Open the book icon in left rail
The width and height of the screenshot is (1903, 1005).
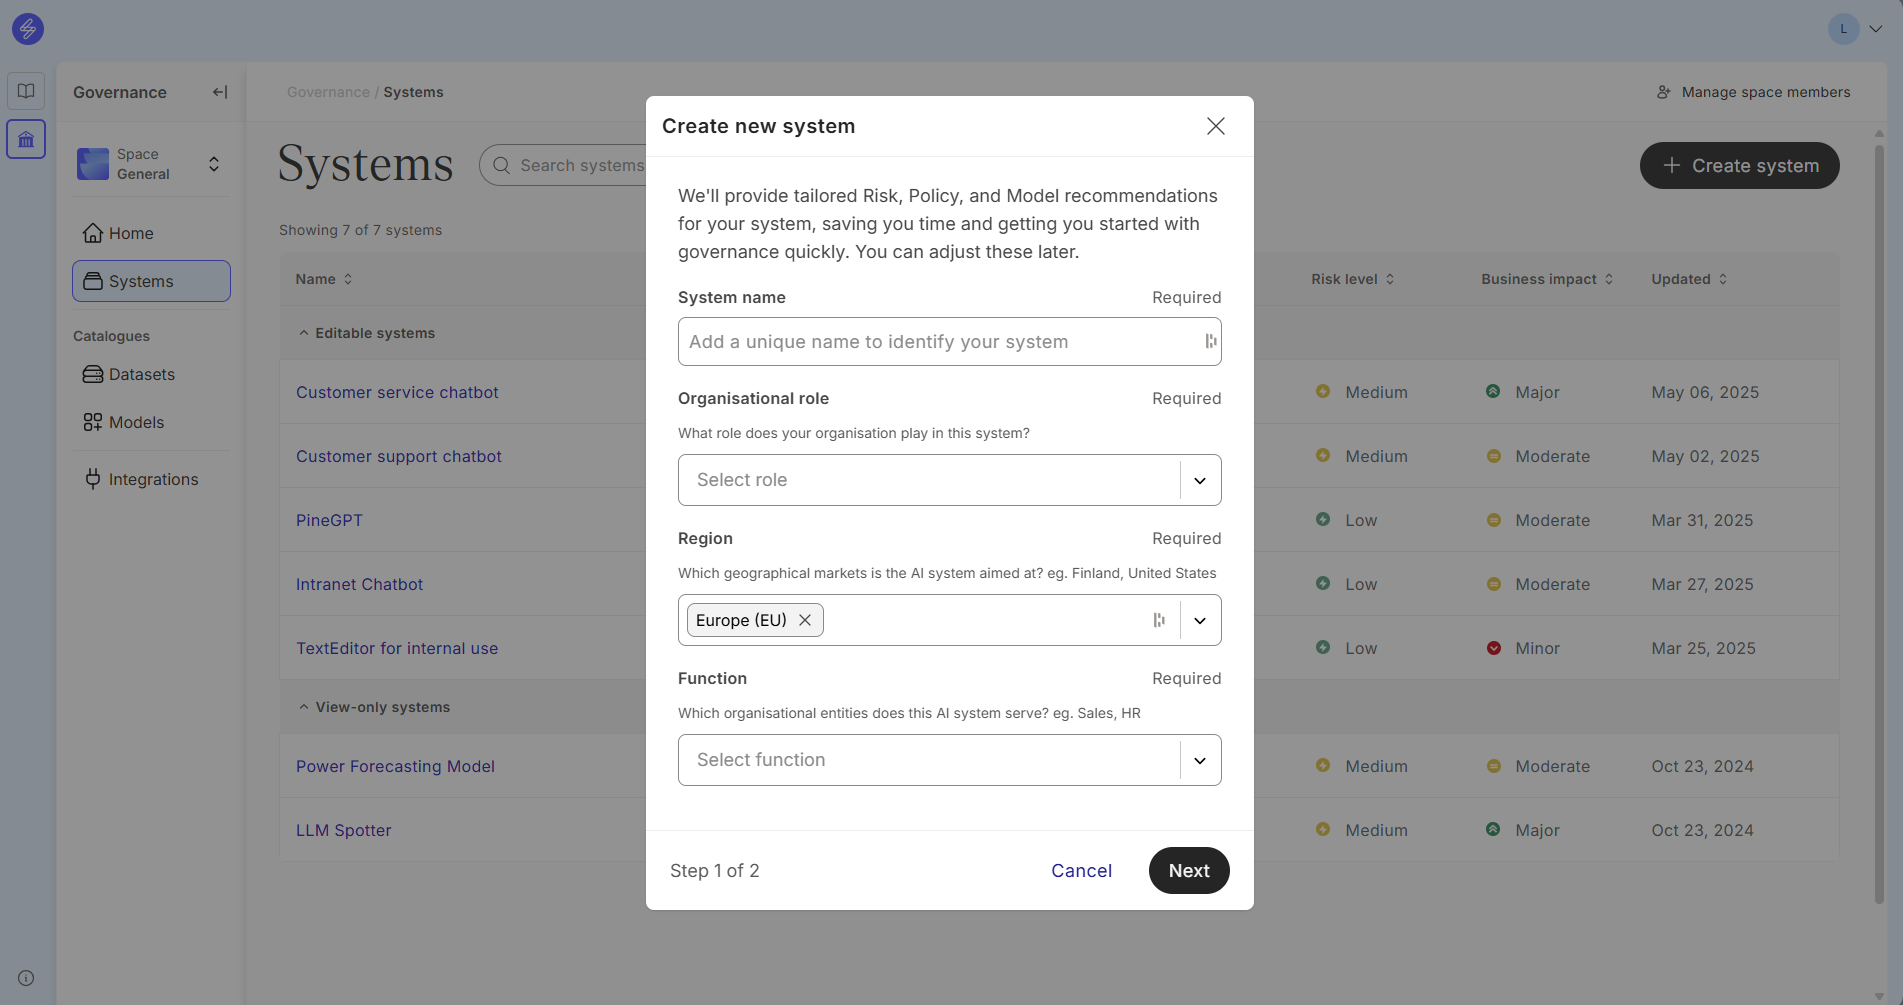point(26,91)
